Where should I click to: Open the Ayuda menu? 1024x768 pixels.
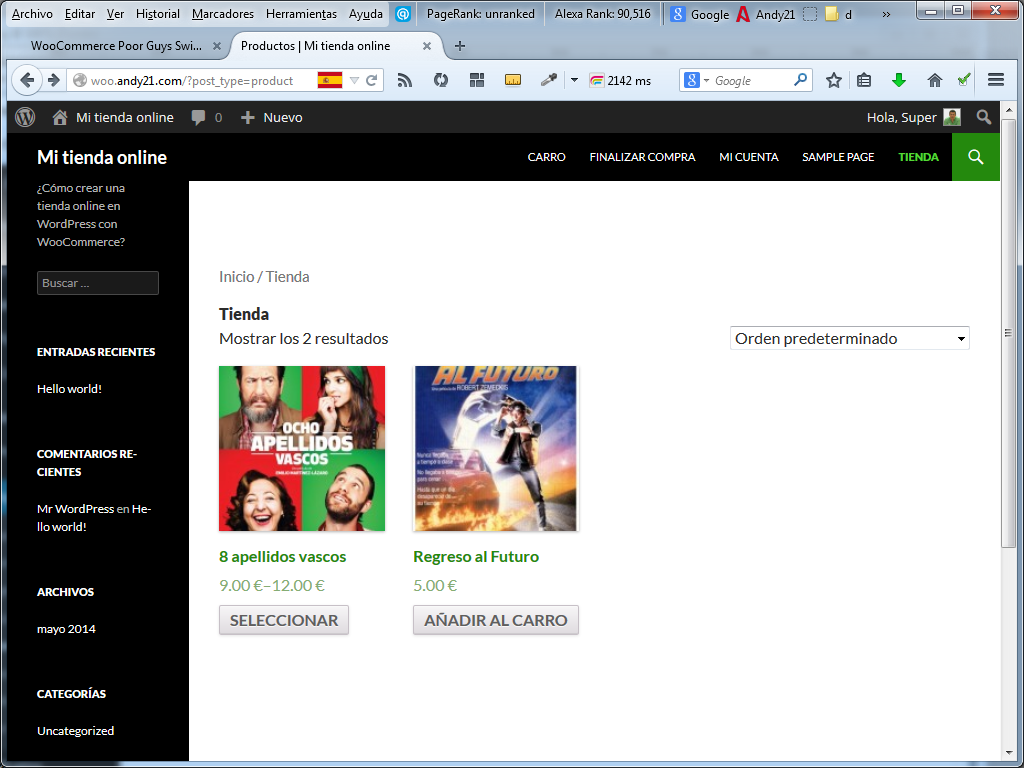coord(366,14)
